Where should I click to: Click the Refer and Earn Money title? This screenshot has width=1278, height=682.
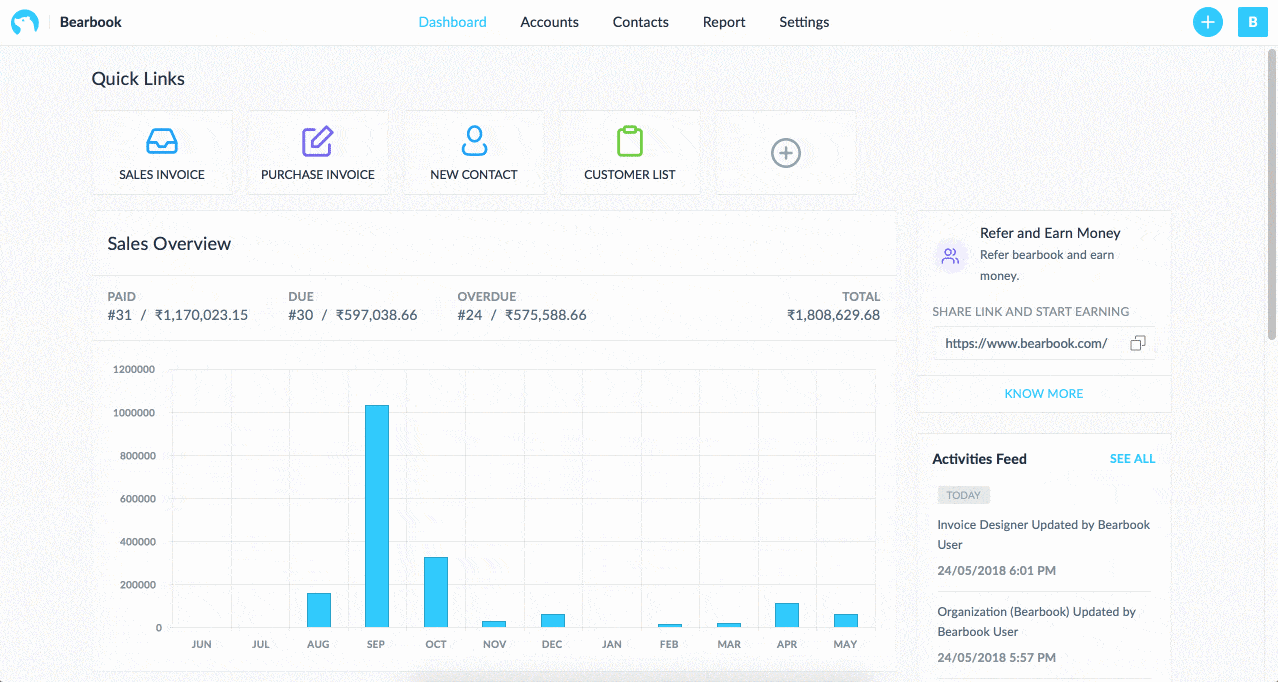(x=1050, y=233)
